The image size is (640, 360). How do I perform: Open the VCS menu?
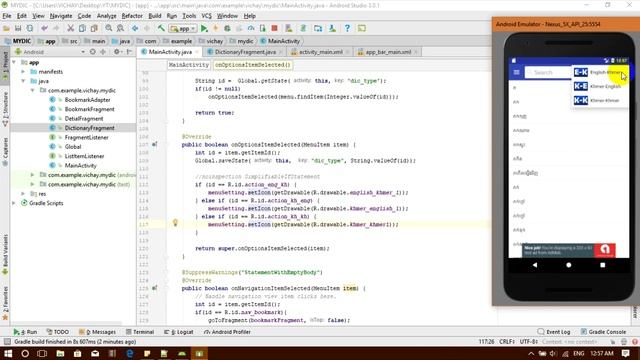tap(207, 16)
